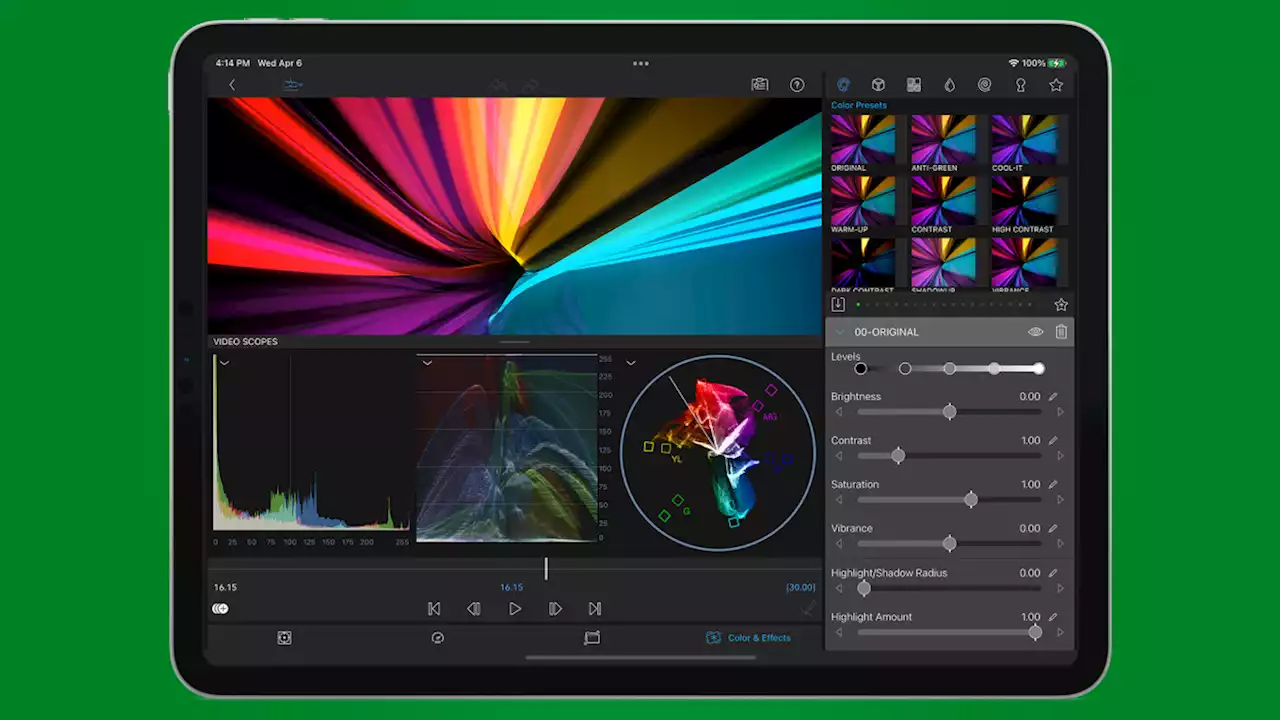Click the Vibrance slider handle

point(949,544)
